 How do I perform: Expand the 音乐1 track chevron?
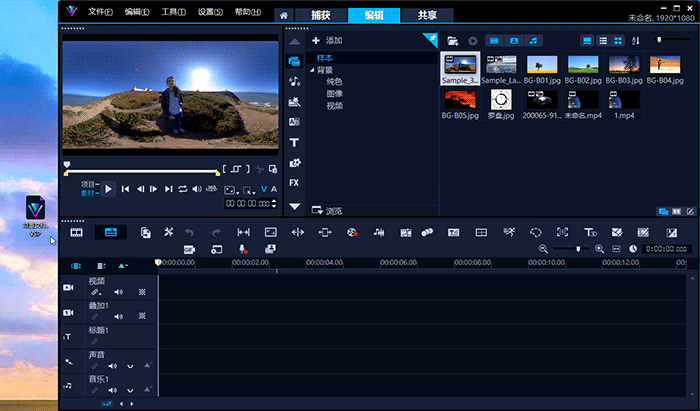tap(130, 391)
